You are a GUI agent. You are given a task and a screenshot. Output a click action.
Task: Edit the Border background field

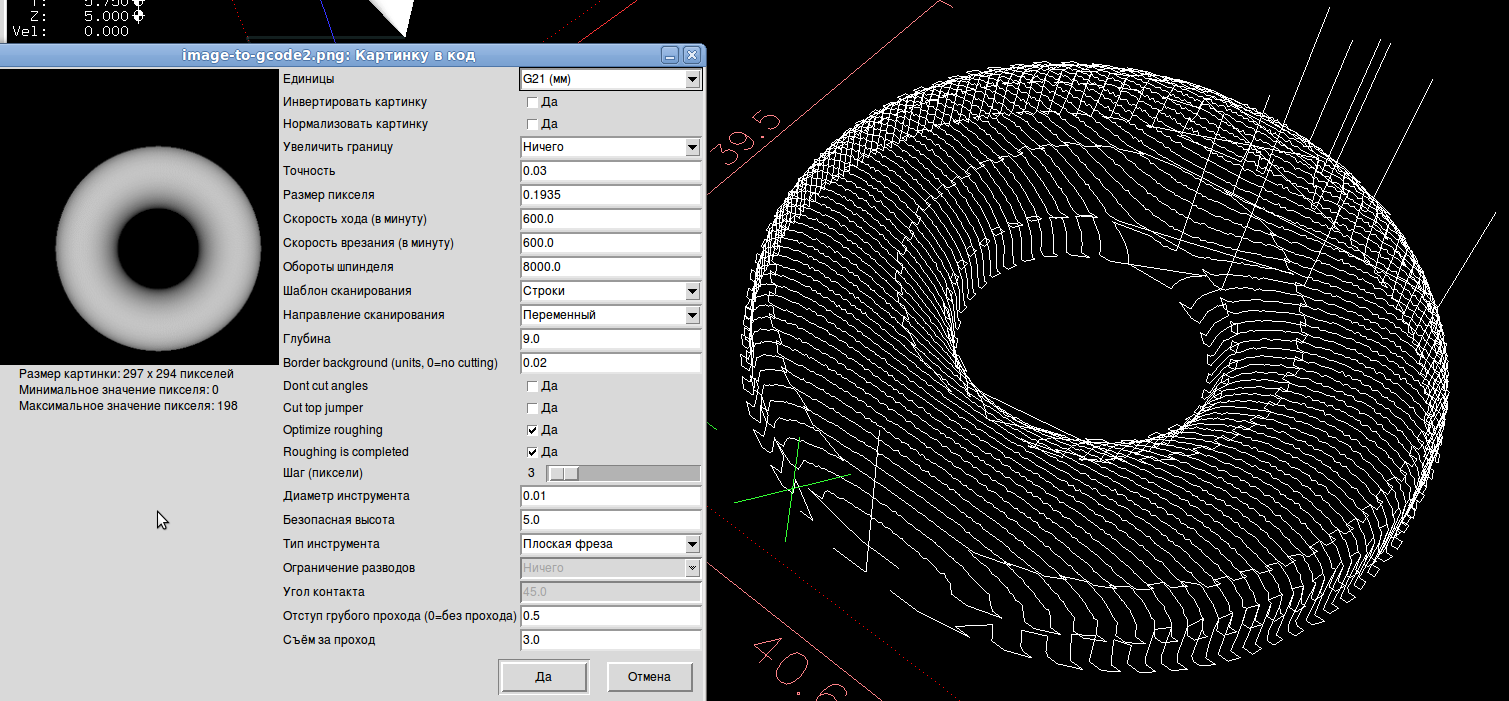610,363
